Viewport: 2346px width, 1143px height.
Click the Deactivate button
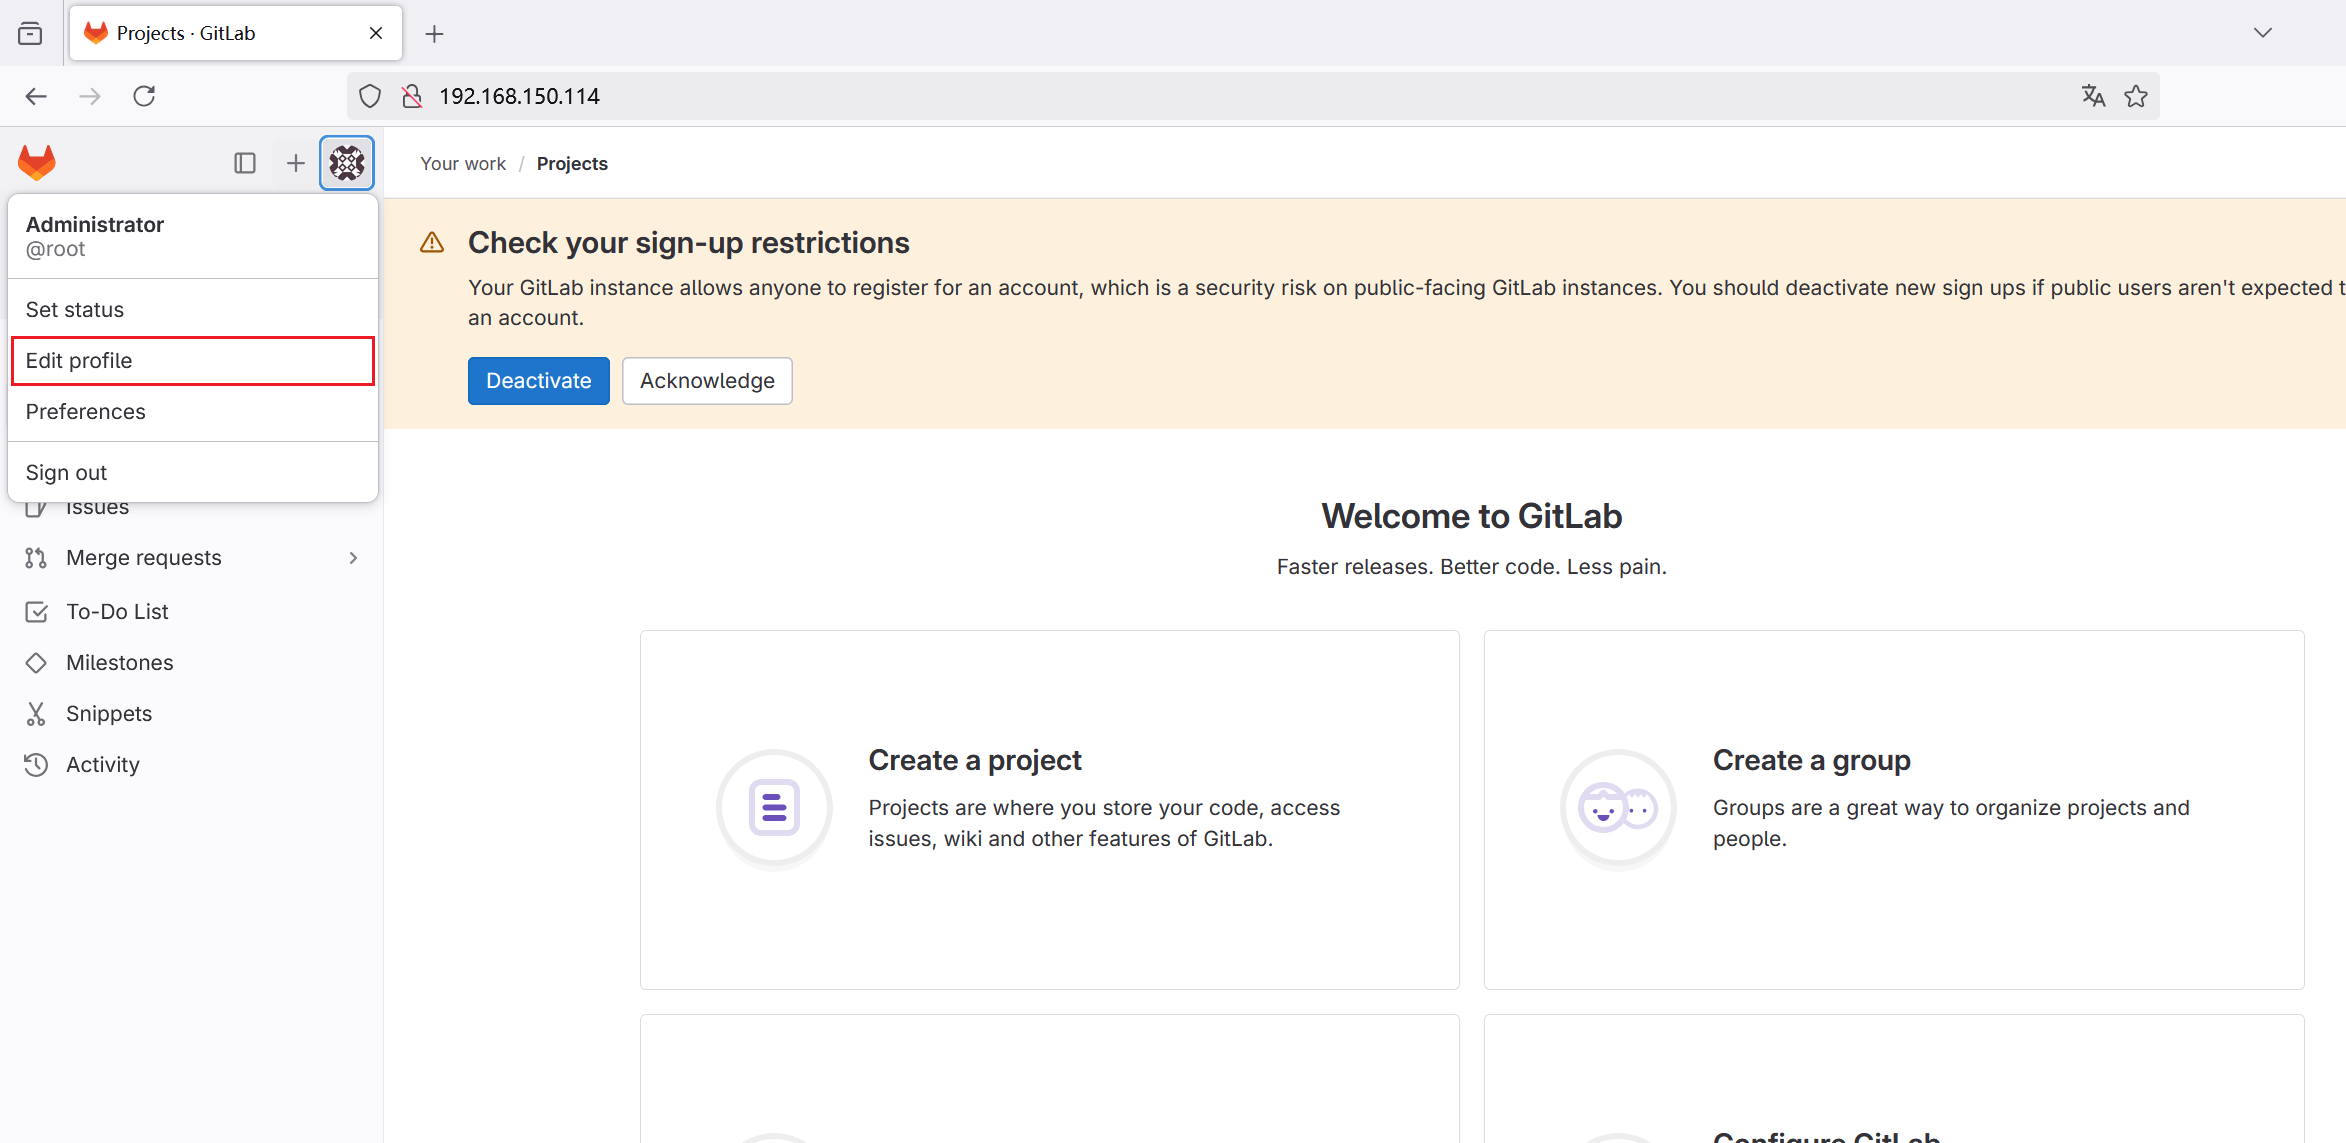pyautogui.click(x=539, y=381)
